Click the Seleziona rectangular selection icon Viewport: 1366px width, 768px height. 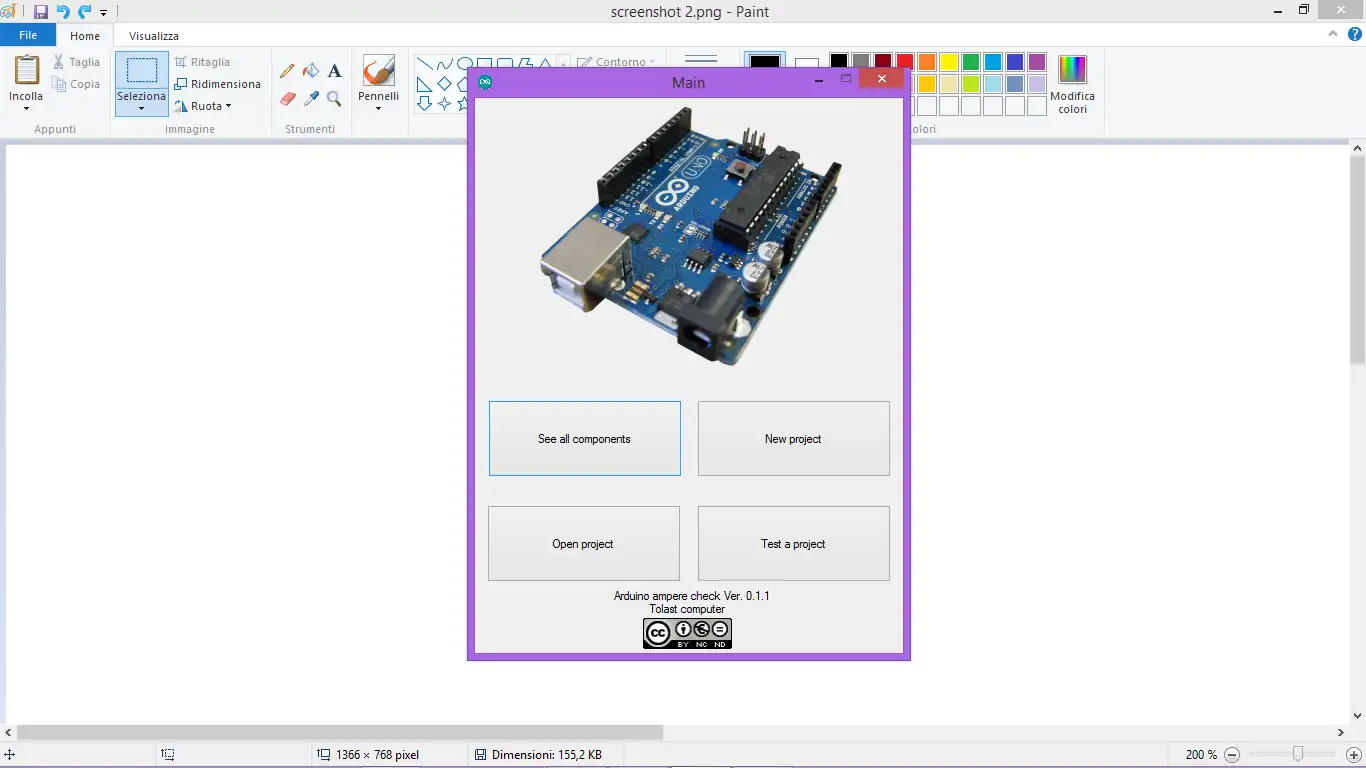141,71
